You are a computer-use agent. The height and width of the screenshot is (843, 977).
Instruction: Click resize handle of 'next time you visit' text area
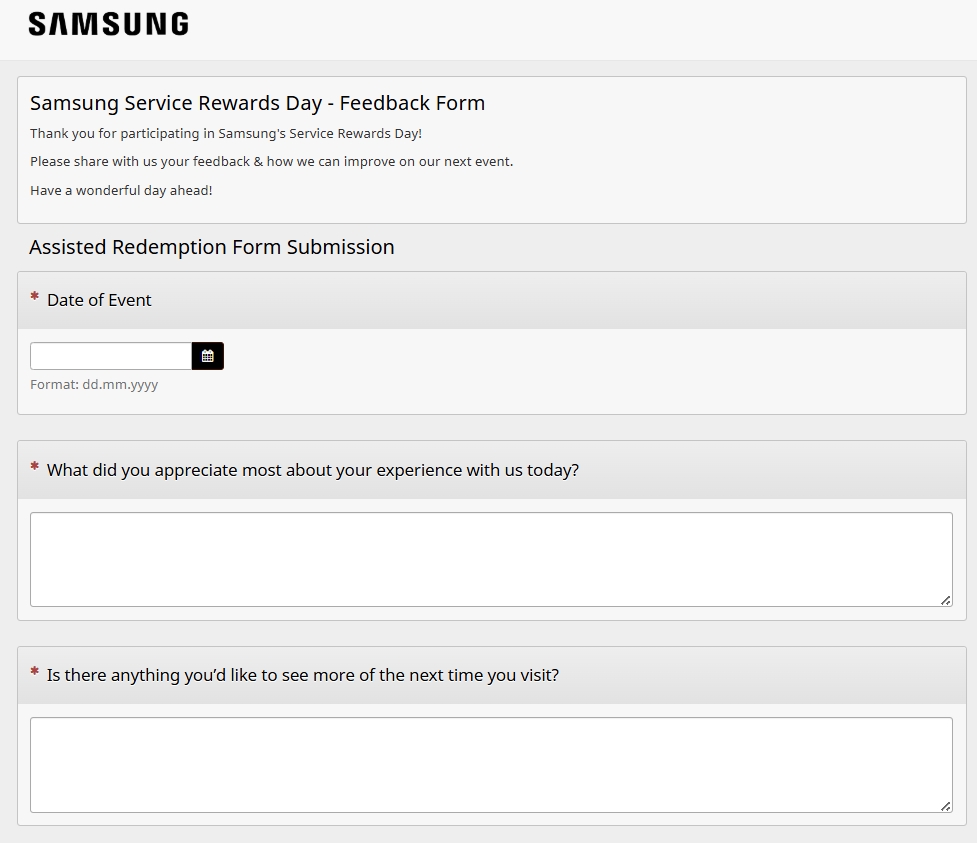945,806
